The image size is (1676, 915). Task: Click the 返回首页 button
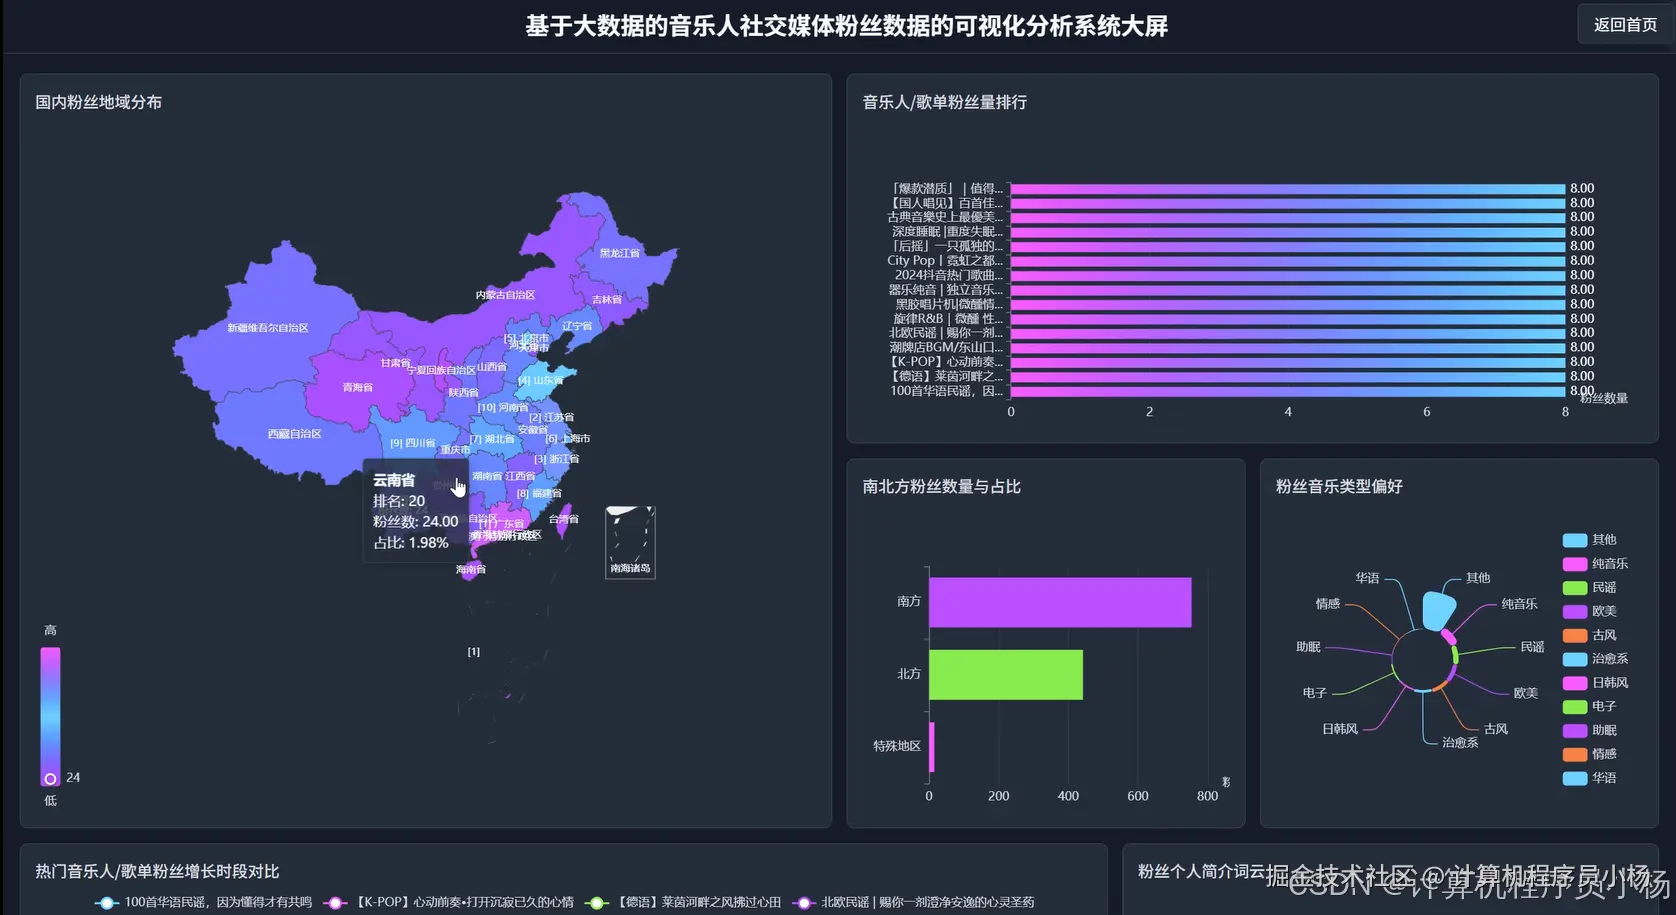click(x=1625, y=24)
